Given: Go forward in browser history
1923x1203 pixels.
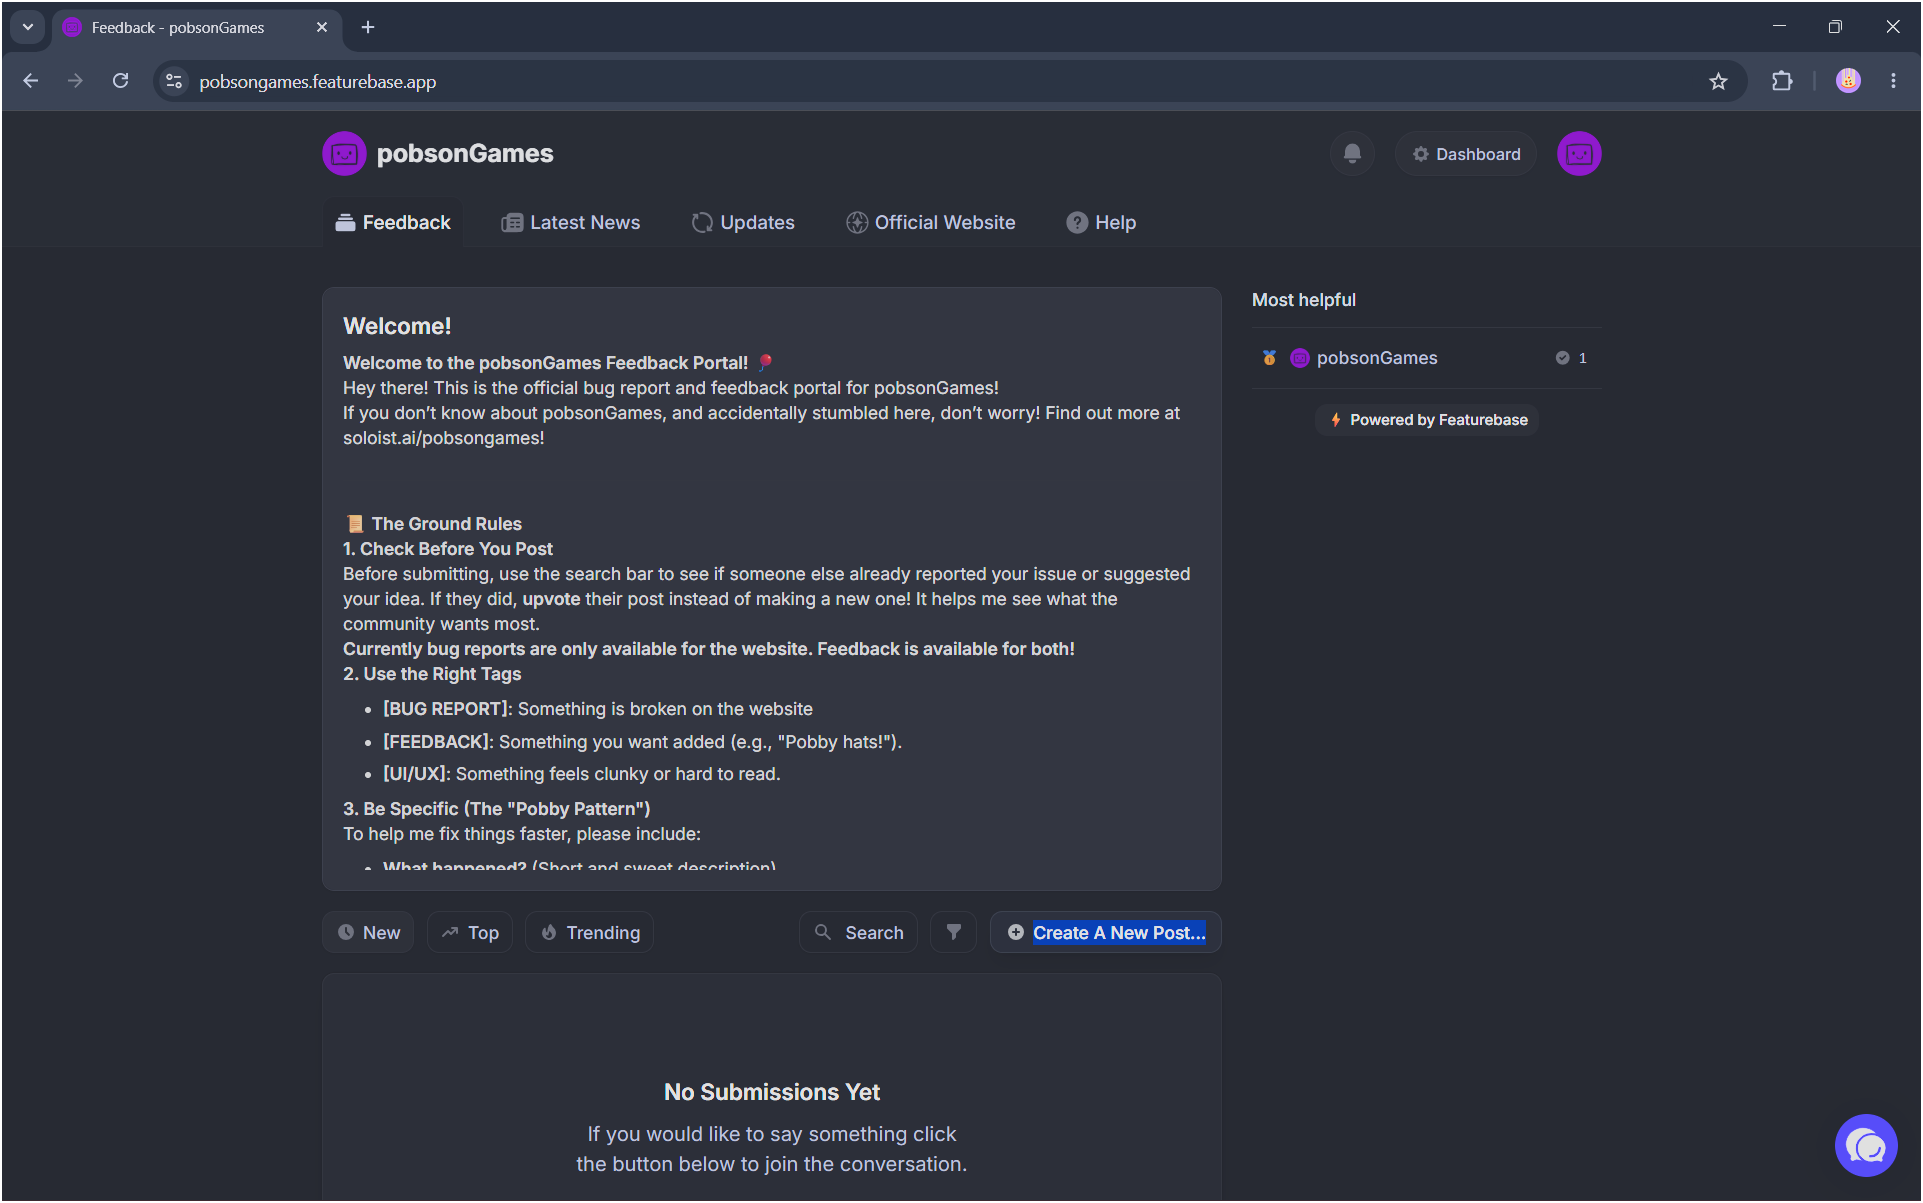Looking at the screenshot, I should pyautogui.click(x=75, y=81).
